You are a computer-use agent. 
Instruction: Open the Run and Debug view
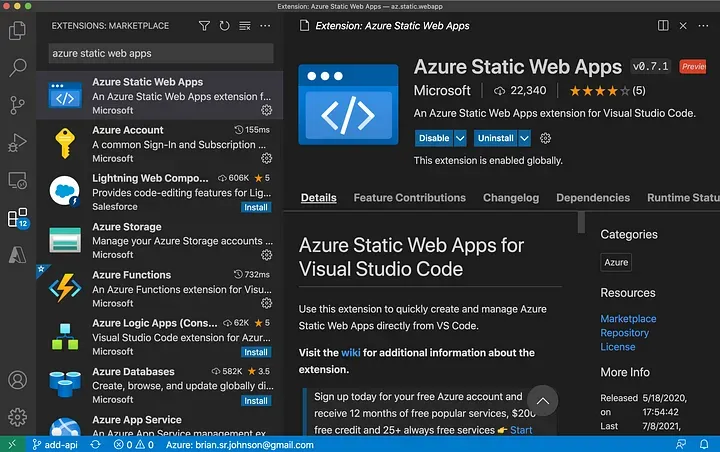pyautogui.click(x=17, y=143)
